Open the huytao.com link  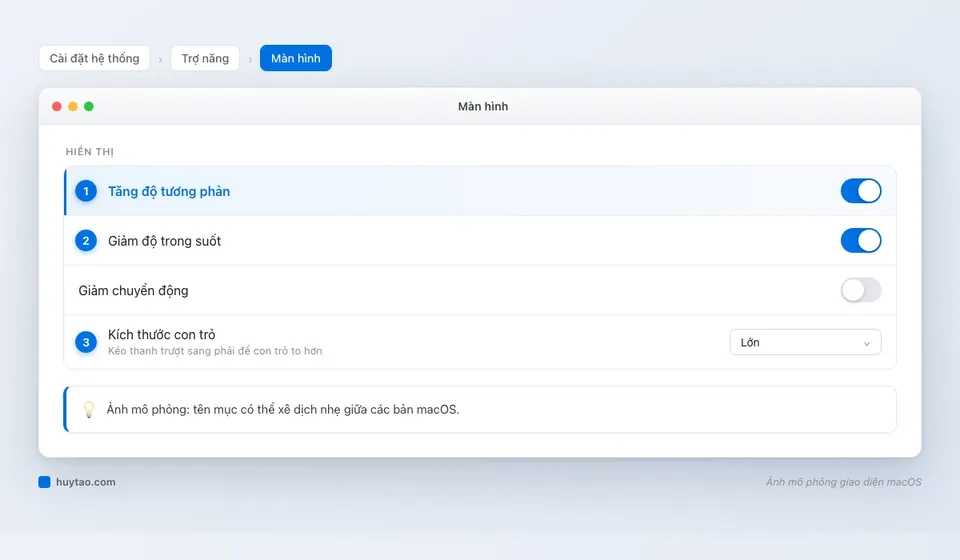86,482
